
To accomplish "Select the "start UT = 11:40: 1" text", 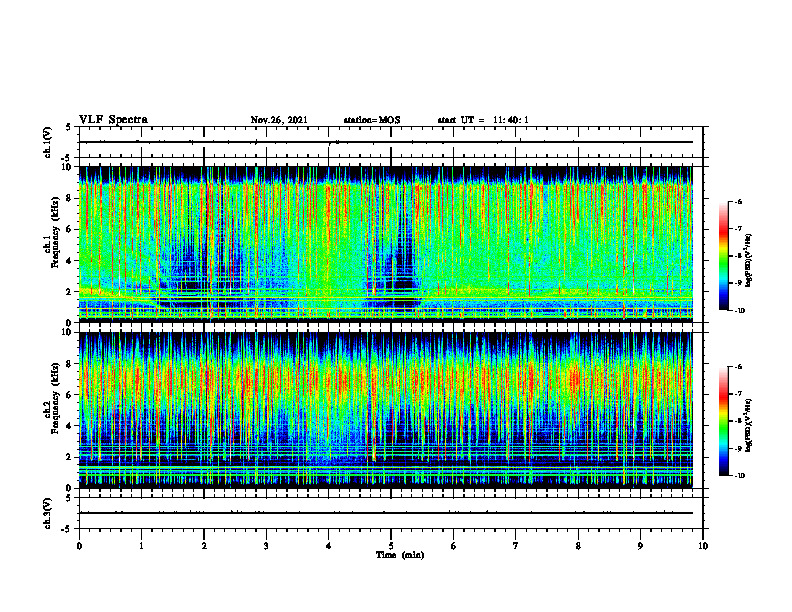I will 483,120.
